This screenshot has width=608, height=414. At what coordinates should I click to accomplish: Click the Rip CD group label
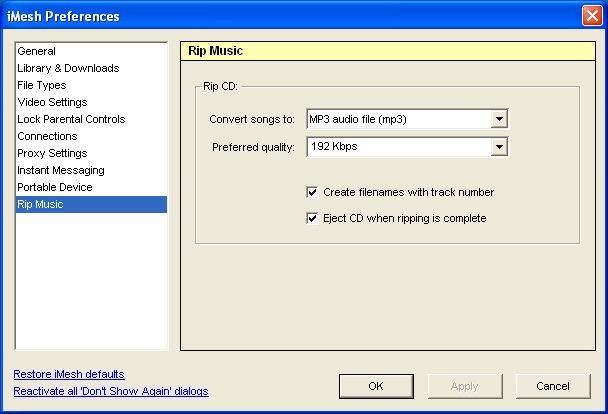click(x=220, y=86)
